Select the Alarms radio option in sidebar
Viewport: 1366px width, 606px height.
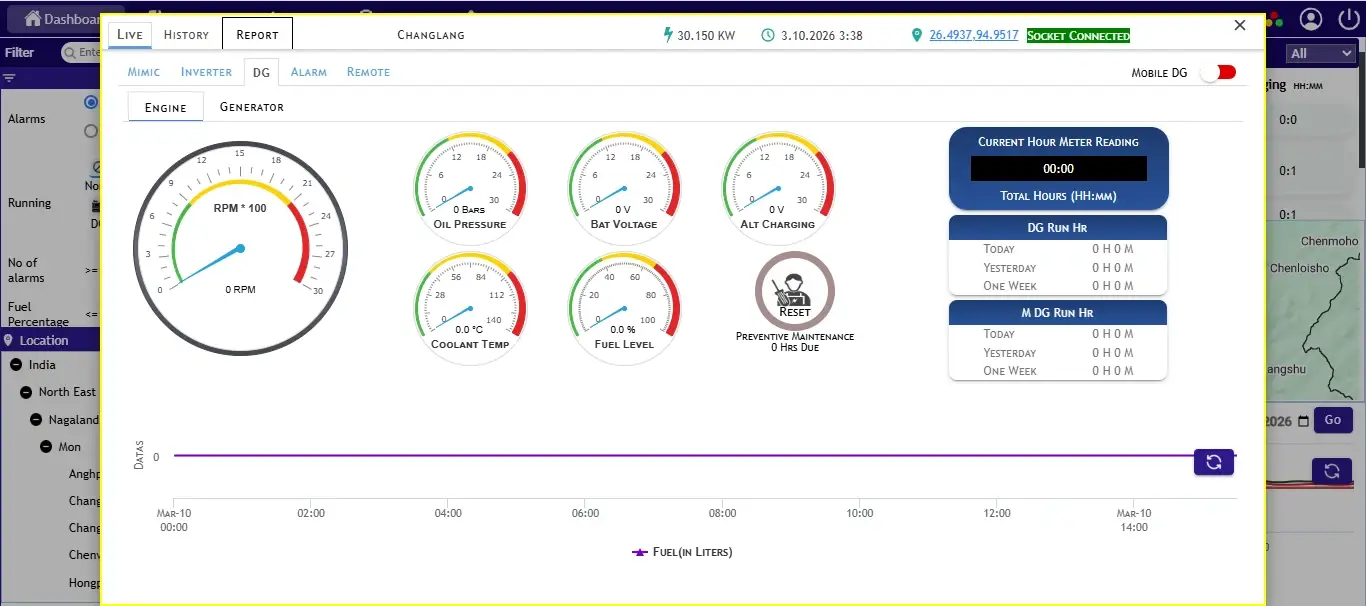pos(91,101)
